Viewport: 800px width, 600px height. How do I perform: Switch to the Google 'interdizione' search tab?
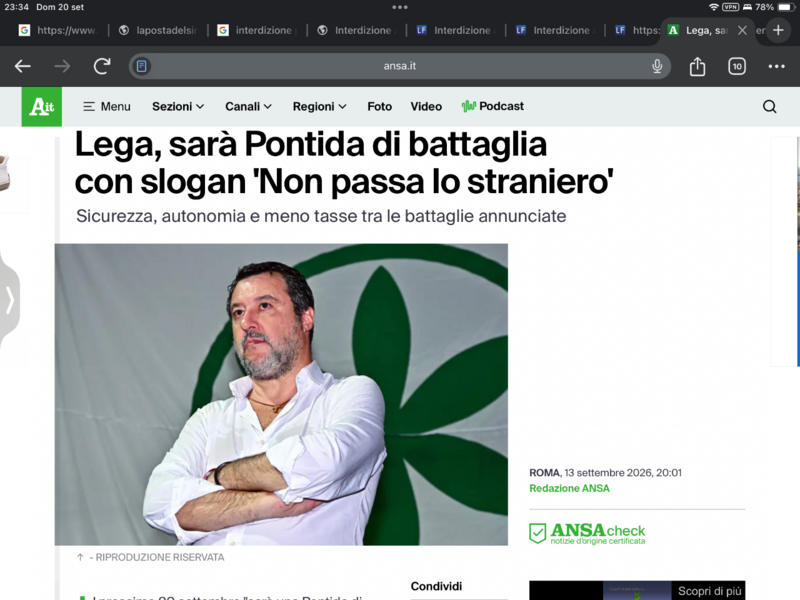pyautogui.click(x=258, y=31)
